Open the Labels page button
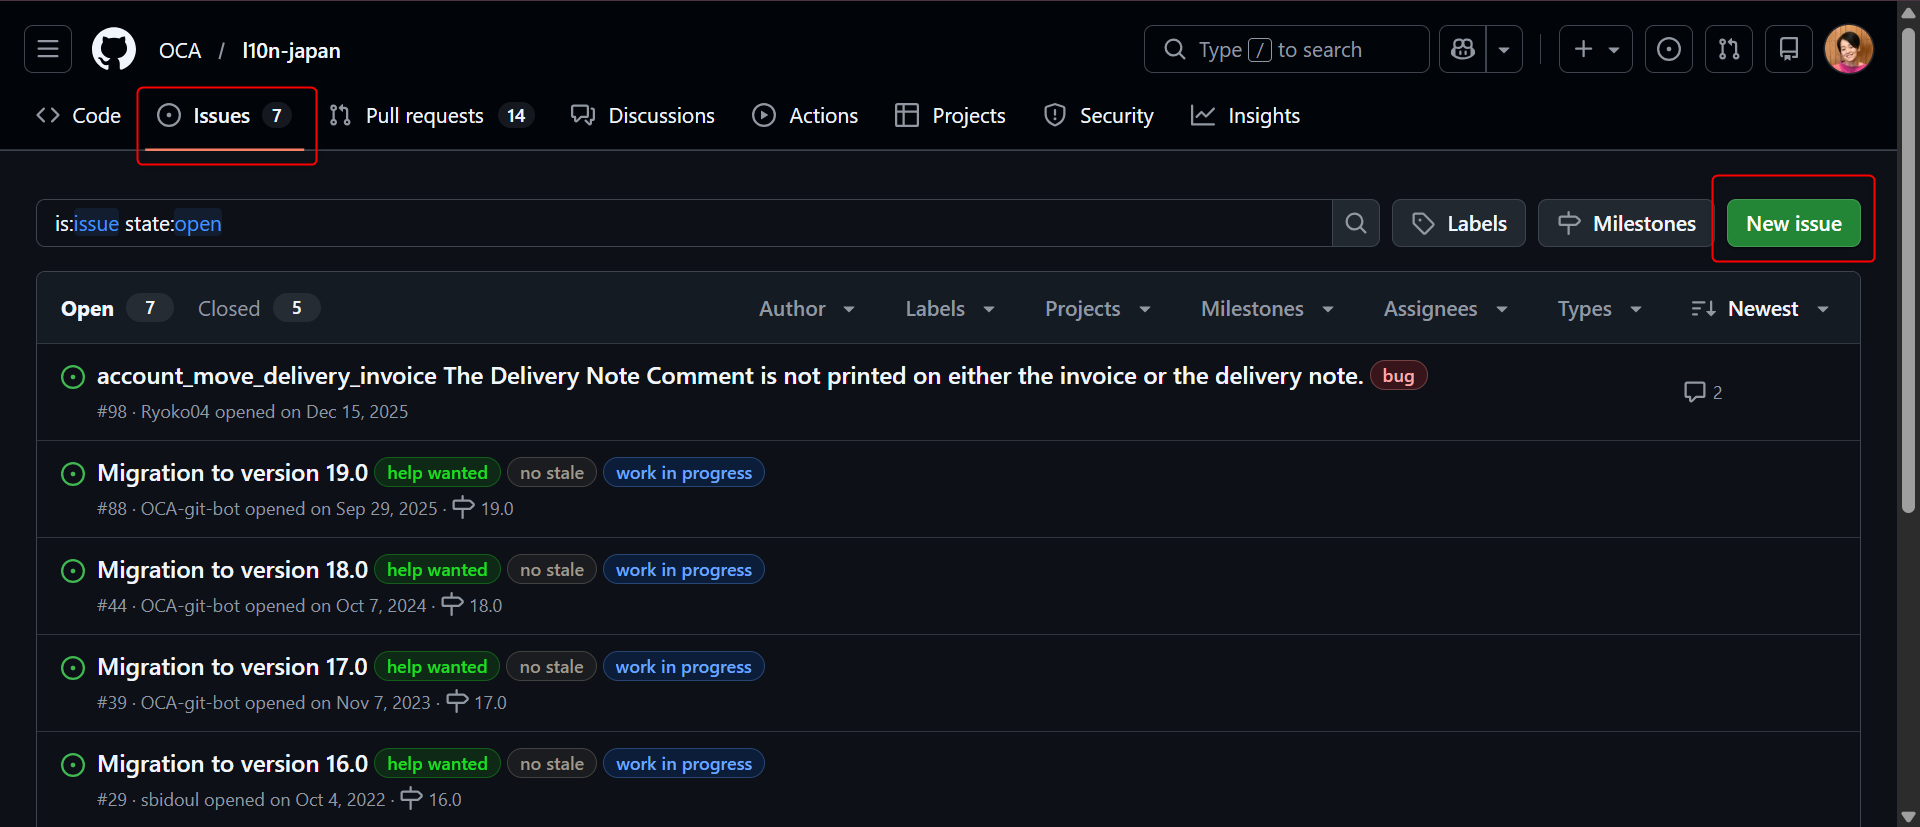Viewport: 1920px width, 827px height. (1459, 223)
